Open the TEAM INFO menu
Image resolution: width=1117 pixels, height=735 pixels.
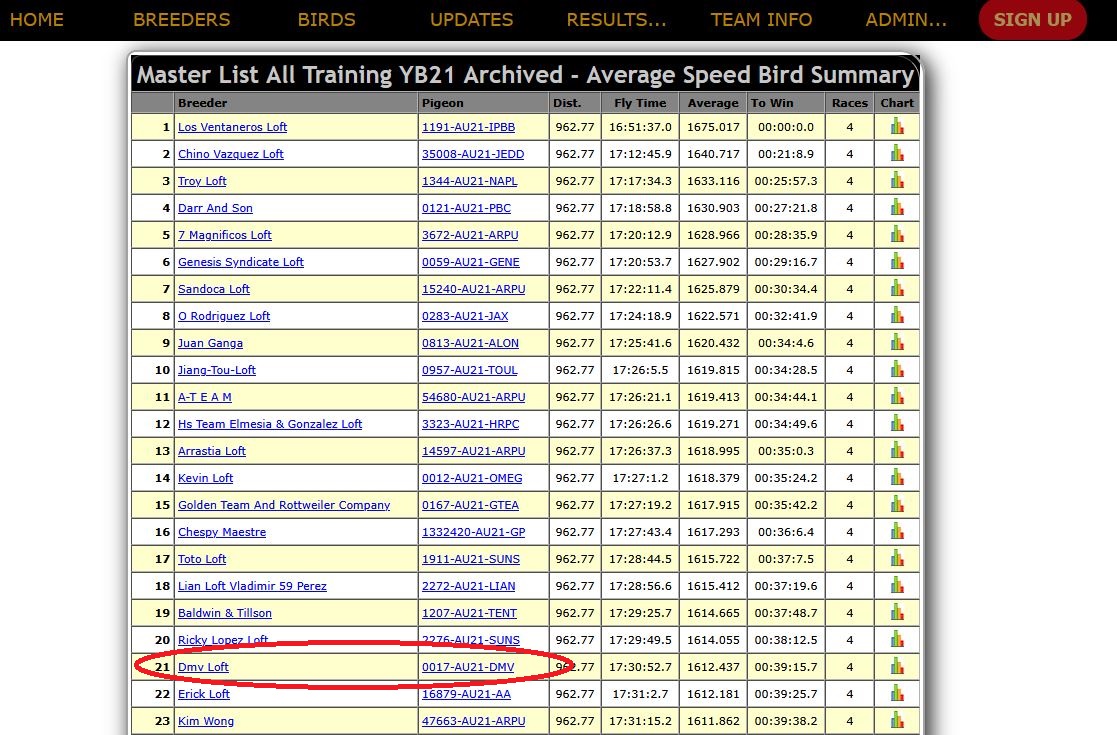(x=761, y=20)
